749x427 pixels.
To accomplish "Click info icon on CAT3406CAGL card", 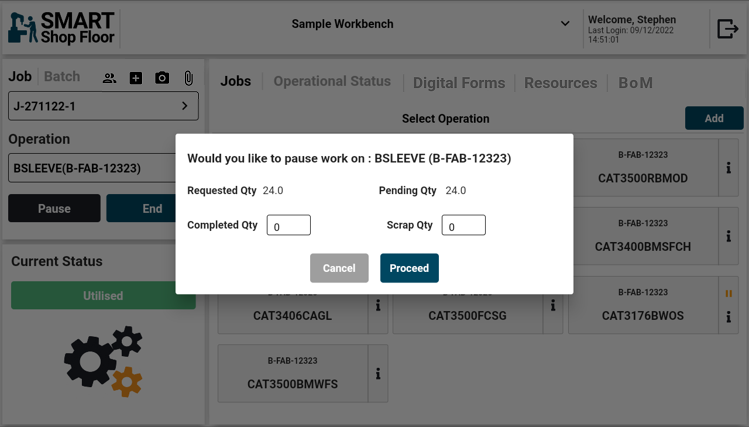I will 378,306.
